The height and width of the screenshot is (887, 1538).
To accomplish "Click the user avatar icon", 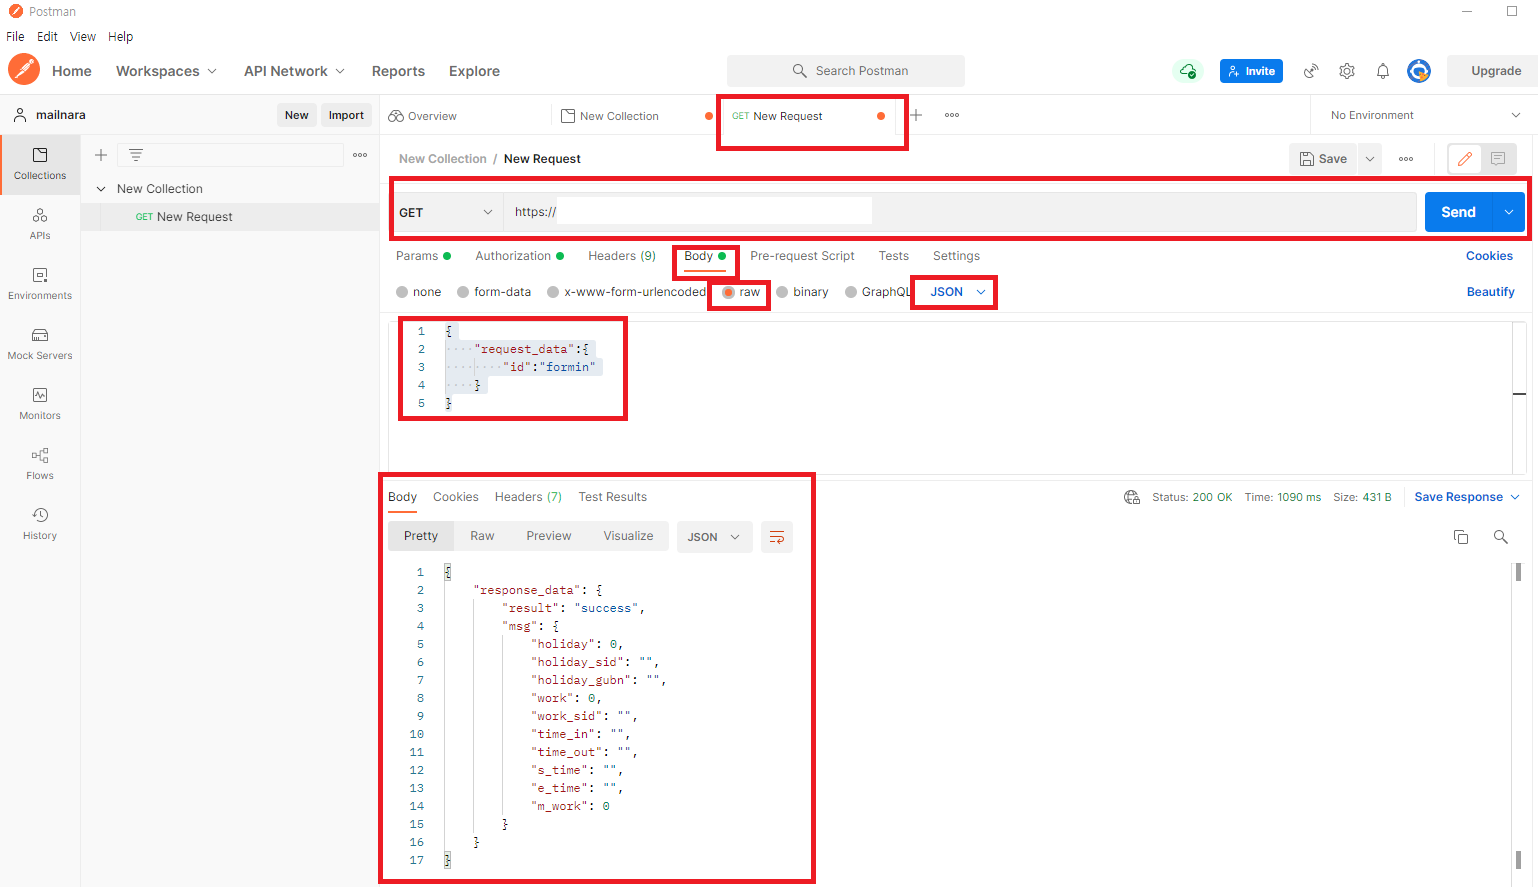I will click(x=1418, y=71).
